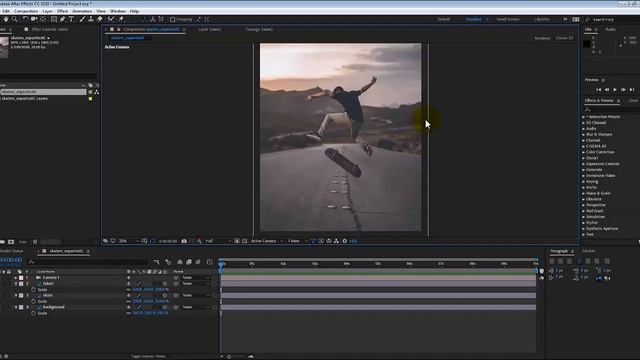Expand the Noise & Grain effects category
The width and height of the screenshot is (640, 360).
[584, 193]
